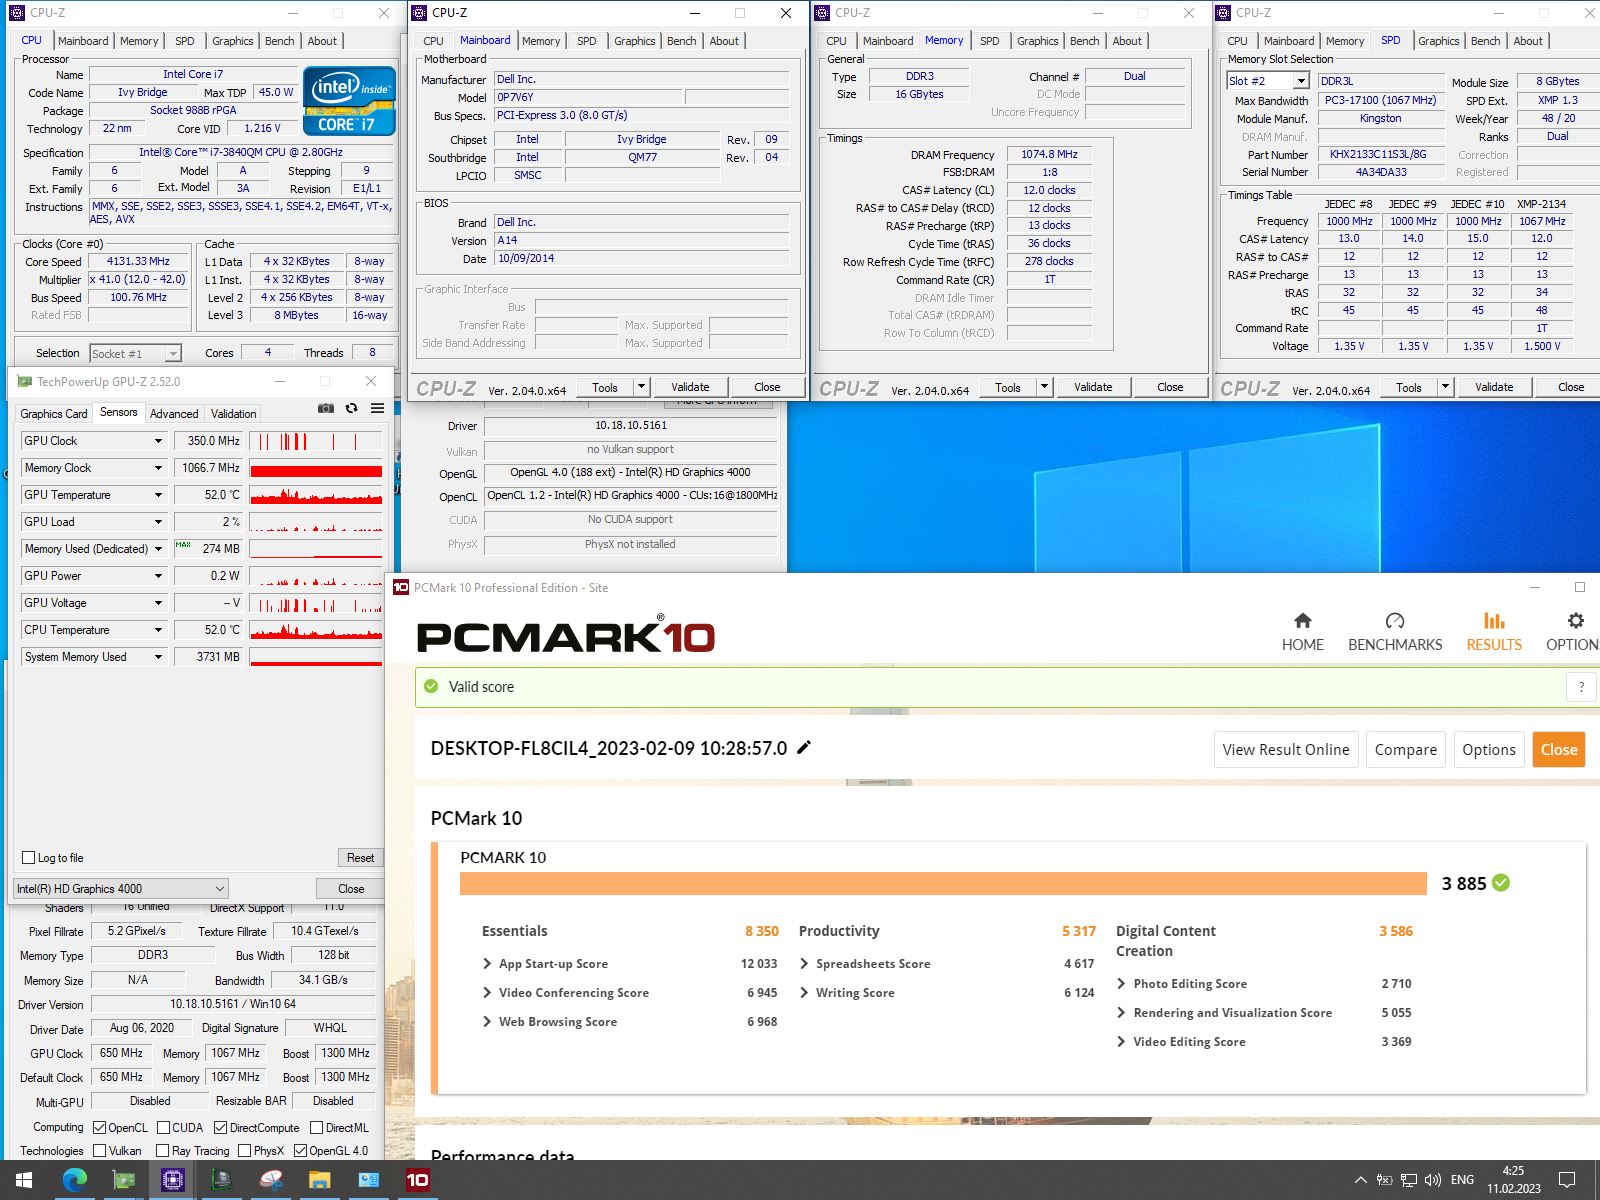Viewport: 1600px width, 1200px height.
Task: Open the GPU-Z hamburger menu
Action: (x=377, y=408)
